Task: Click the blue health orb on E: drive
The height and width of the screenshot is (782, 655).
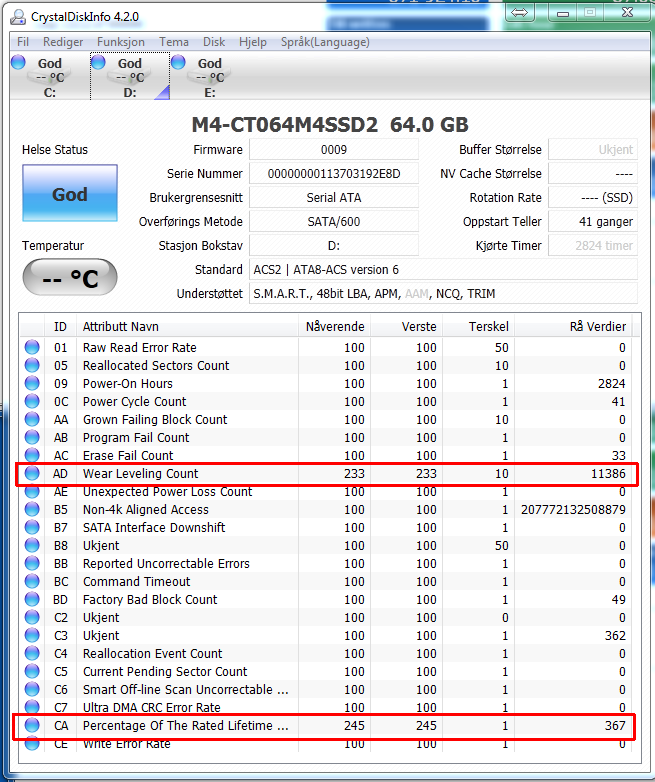Action: pos(178,62)
